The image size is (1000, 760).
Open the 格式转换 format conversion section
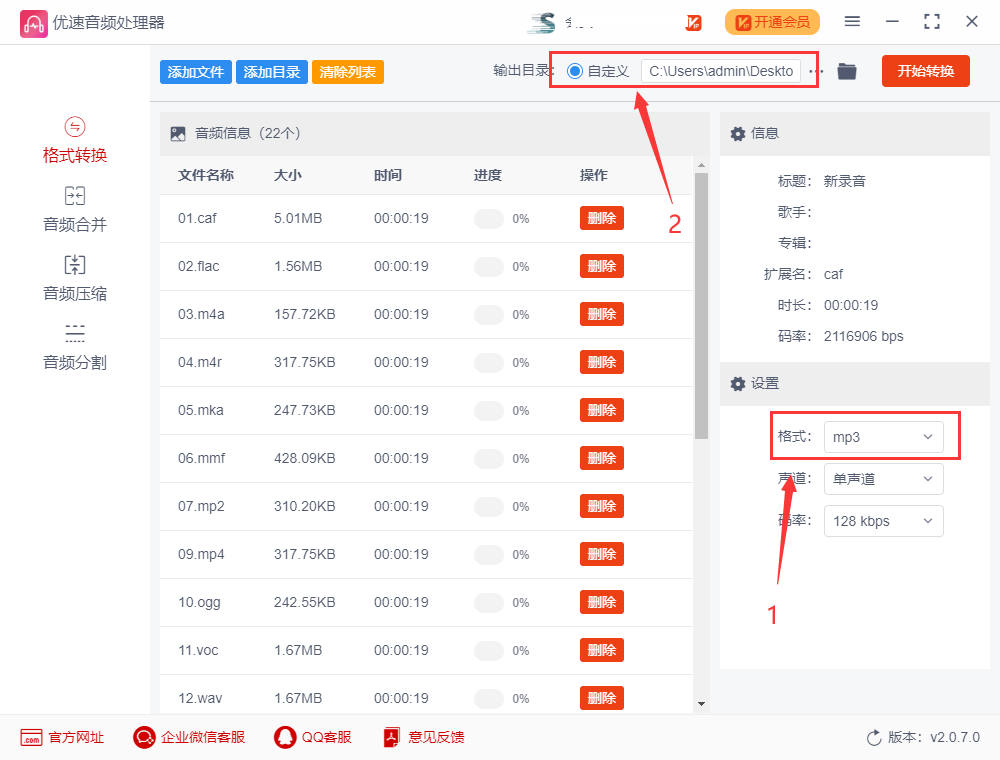(75, 140)
